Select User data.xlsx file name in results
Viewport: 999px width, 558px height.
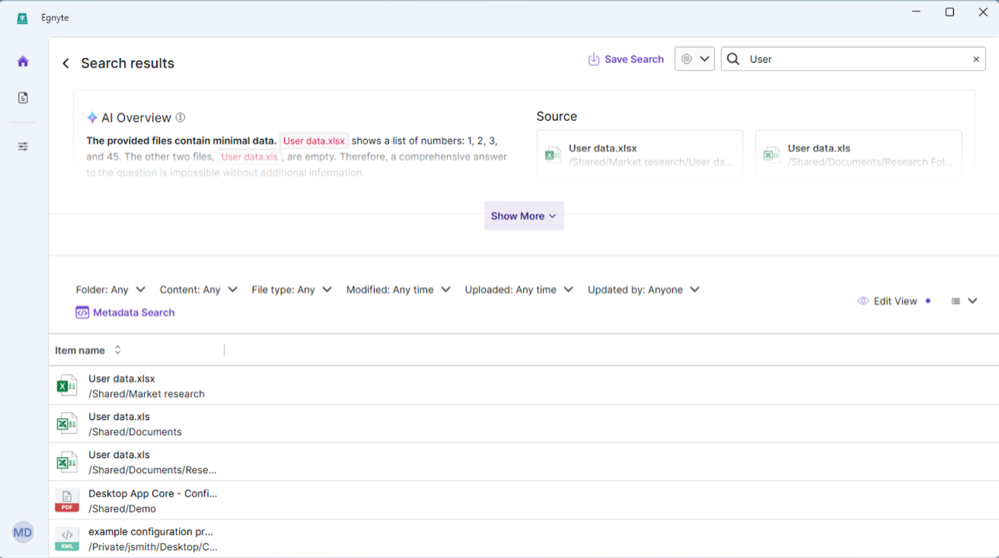coord(122,378)
